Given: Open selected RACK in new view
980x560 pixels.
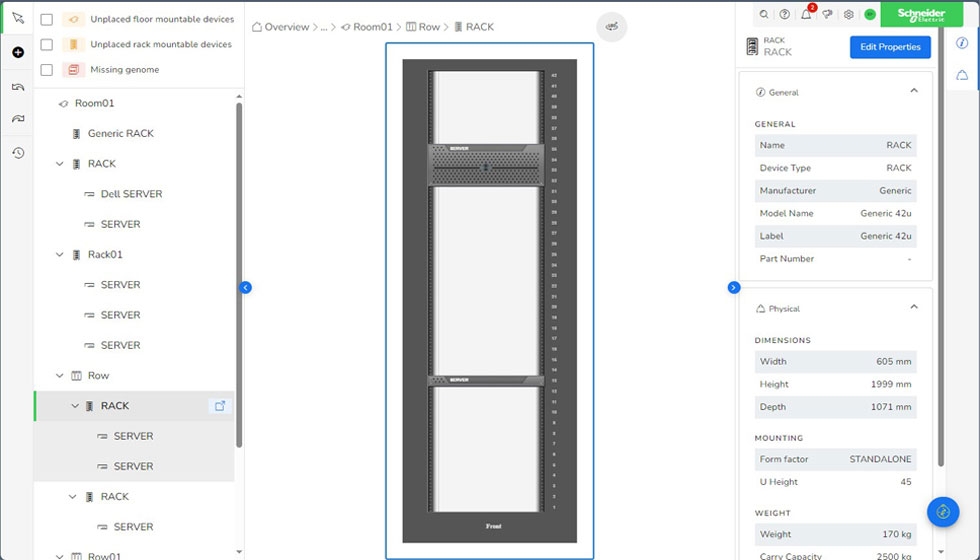Looking at the screenshot, I should [220, 406].
